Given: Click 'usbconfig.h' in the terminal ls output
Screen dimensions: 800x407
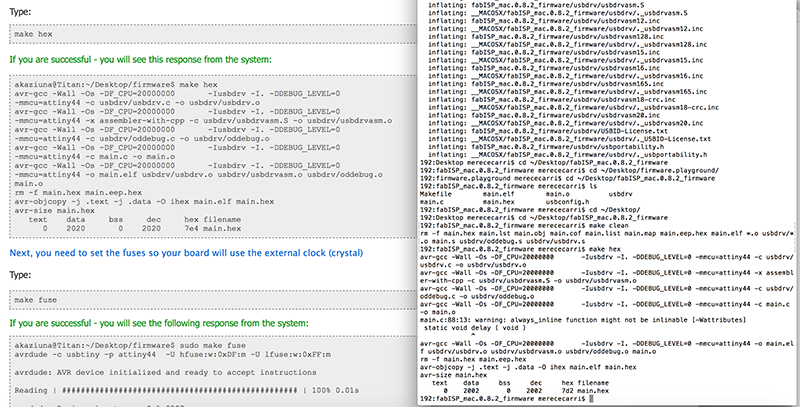Looking at the screenshot, I should [x=567, y=202].
